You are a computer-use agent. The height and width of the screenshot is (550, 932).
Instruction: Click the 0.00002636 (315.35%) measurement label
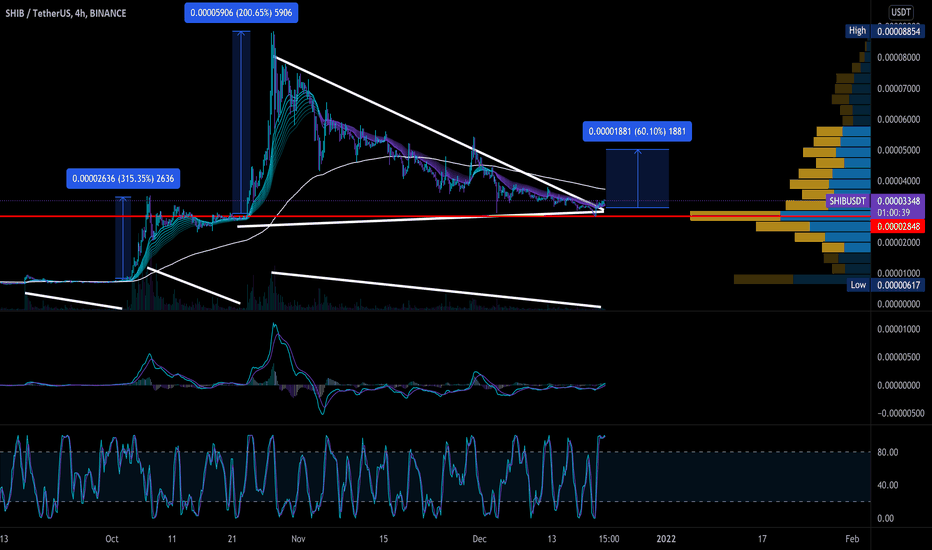click(123, 178)
